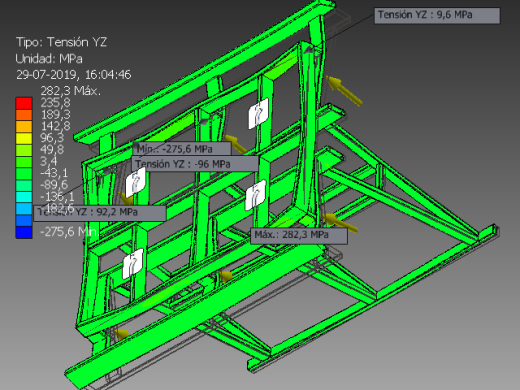
Task: Select the 'Mín.: -275,6 MPa' probe label
Action: click(x=182, y=149)
